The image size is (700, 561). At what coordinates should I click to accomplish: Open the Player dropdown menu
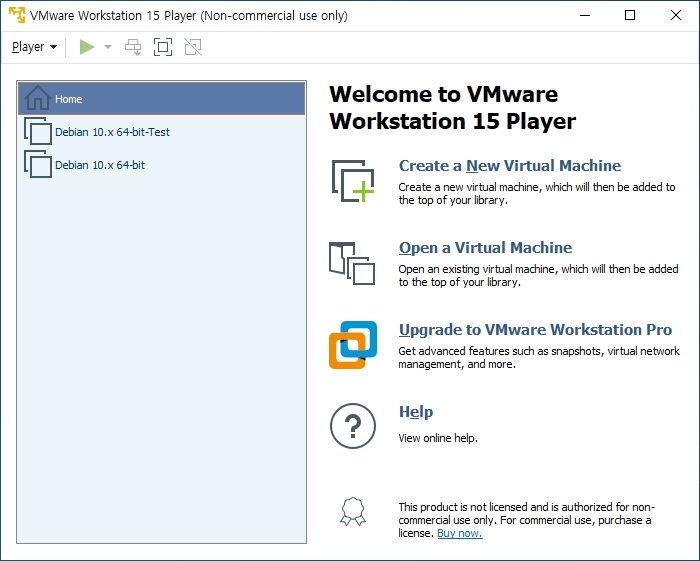coord(34,47)
